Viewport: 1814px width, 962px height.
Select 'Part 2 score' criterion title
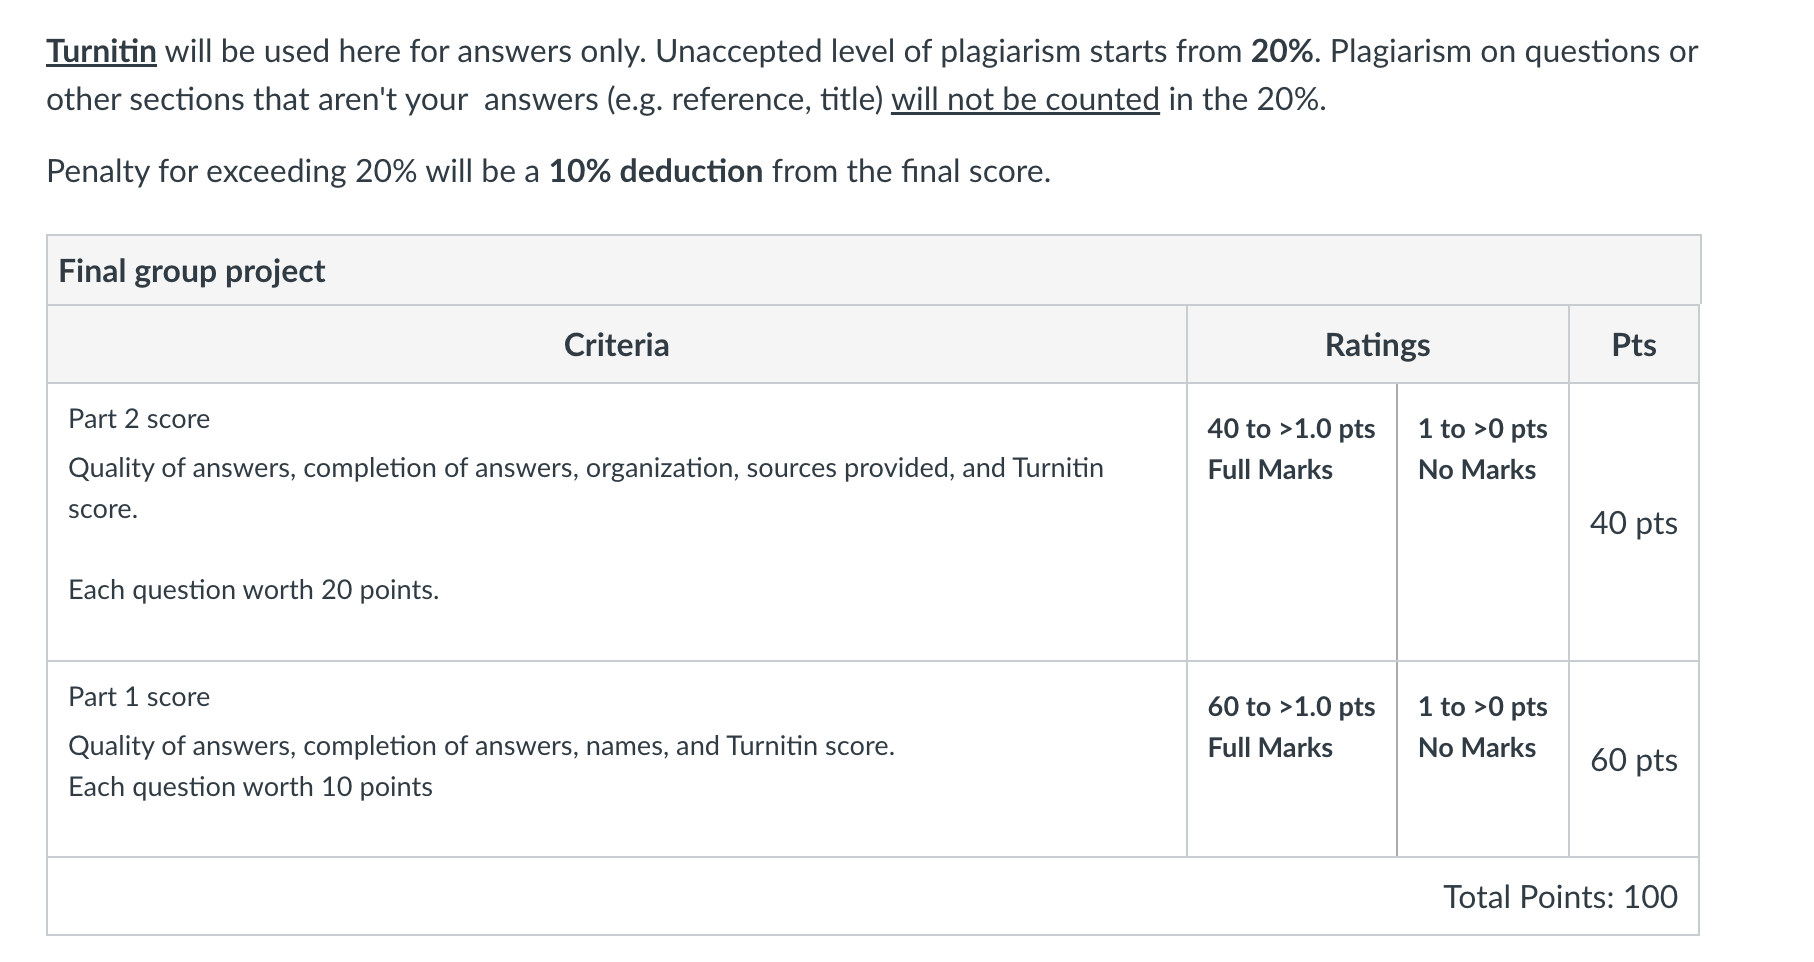pyautogui.click(x=139, y=419)
